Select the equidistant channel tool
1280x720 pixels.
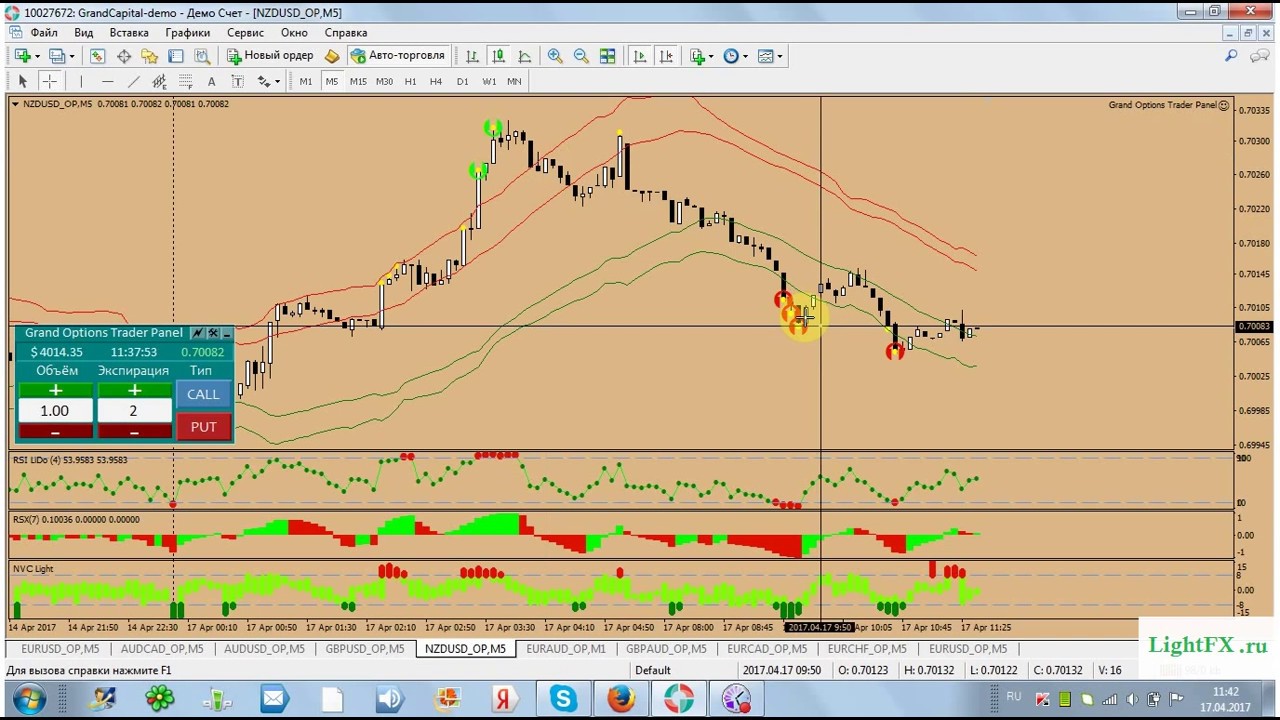pyautogui.click(x=159, y=81)
